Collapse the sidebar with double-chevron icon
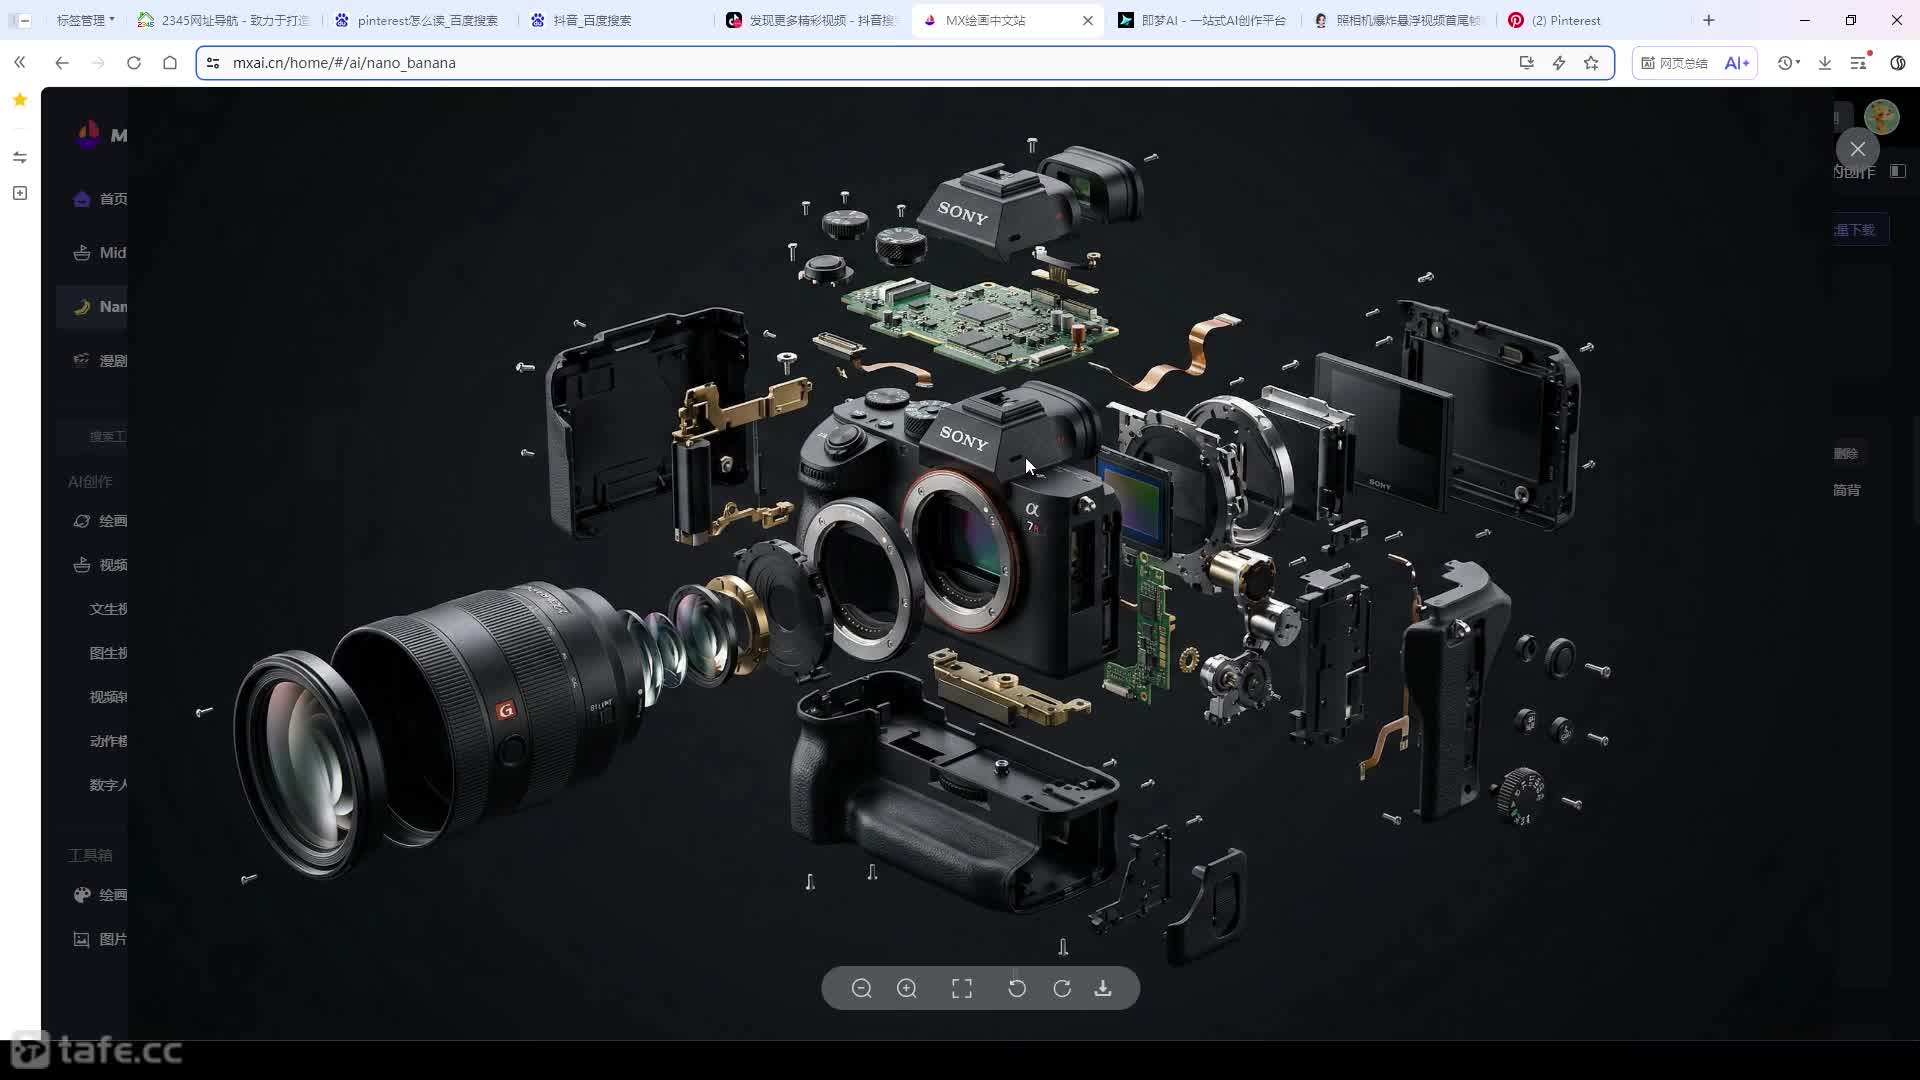 point(20,63)
